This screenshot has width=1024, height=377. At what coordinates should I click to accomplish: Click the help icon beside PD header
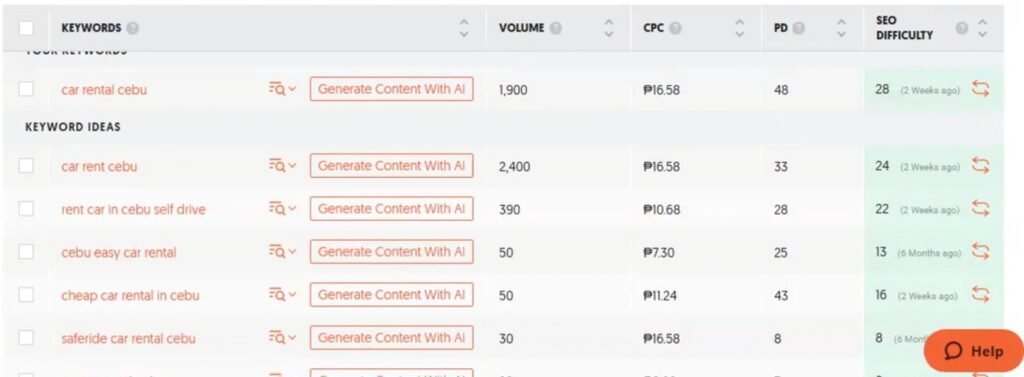tap(798, 28)
